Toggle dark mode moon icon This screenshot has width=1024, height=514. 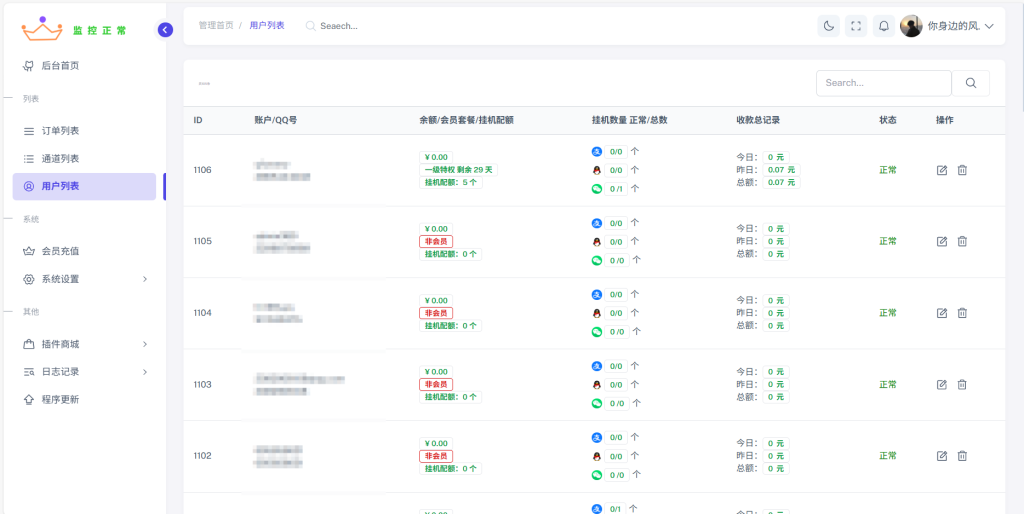coord(828,26)
